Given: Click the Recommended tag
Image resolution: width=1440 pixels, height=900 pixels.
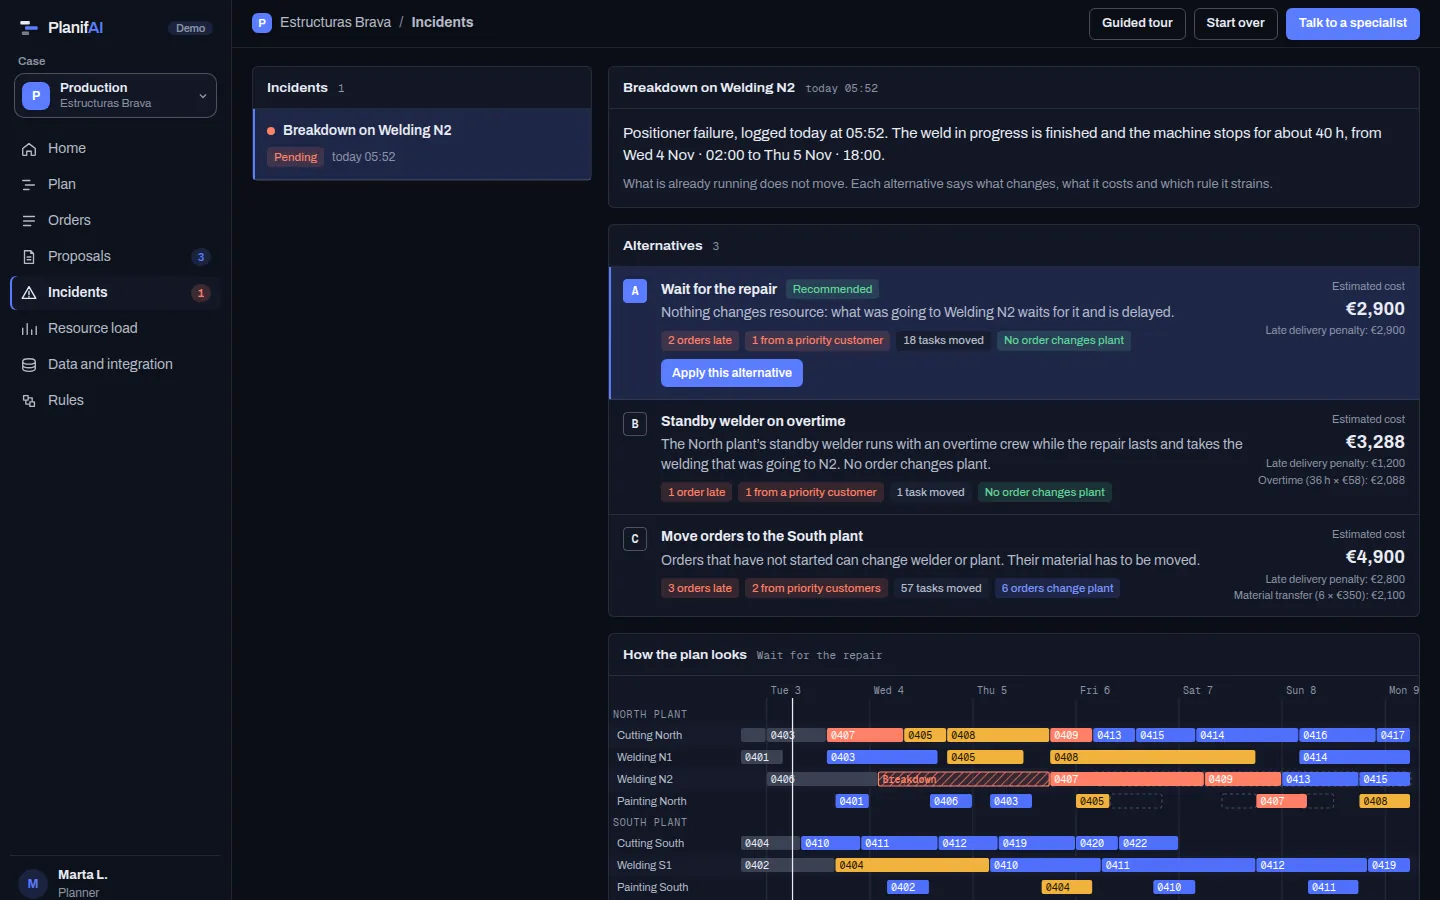Looking at the screenshot, I should click(x=832, y=289).
